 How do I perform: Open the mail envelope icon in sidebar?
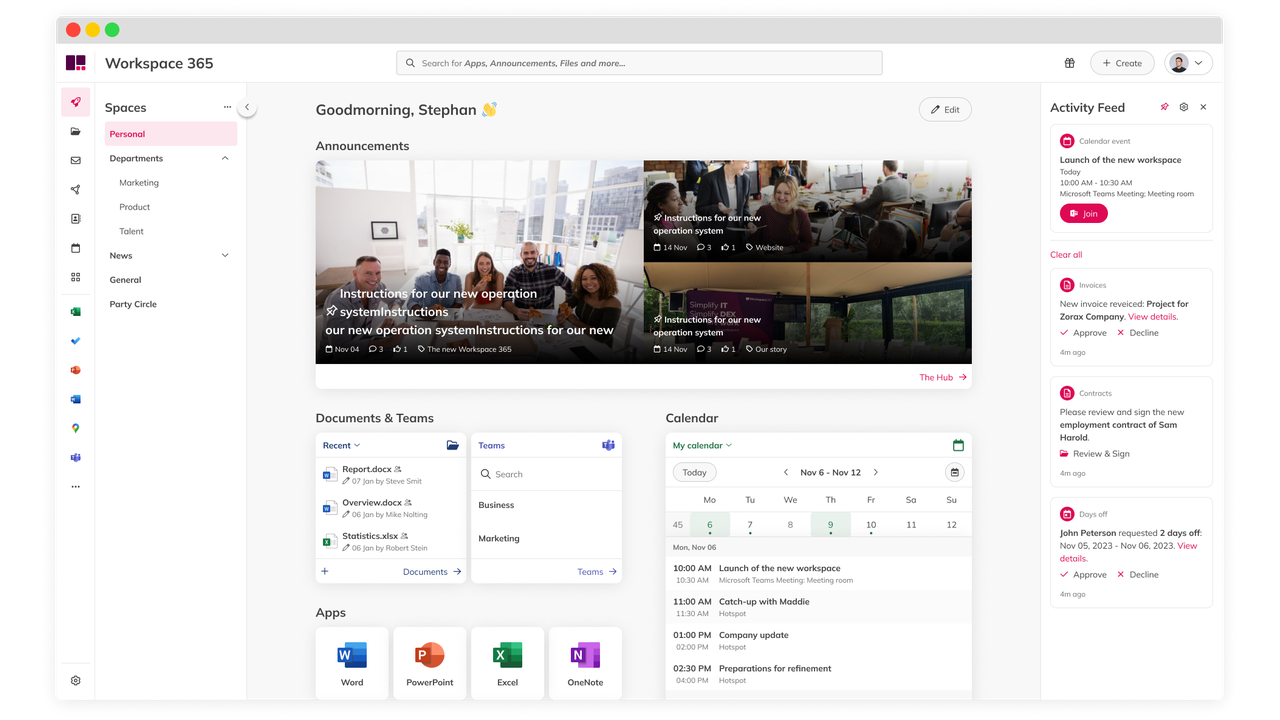click(75, 160)
